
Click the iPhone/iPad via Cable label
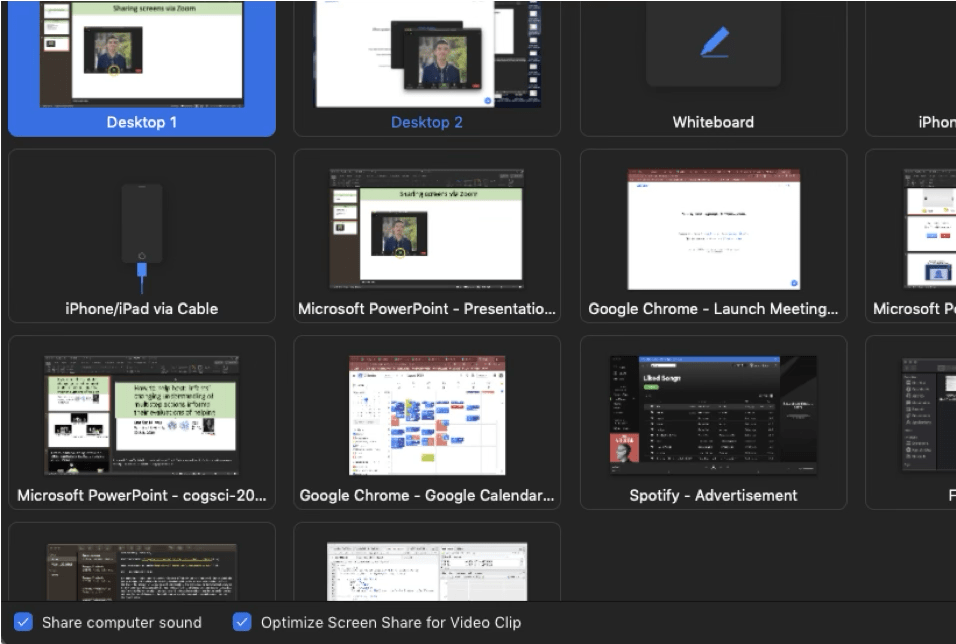click(141, 309)
